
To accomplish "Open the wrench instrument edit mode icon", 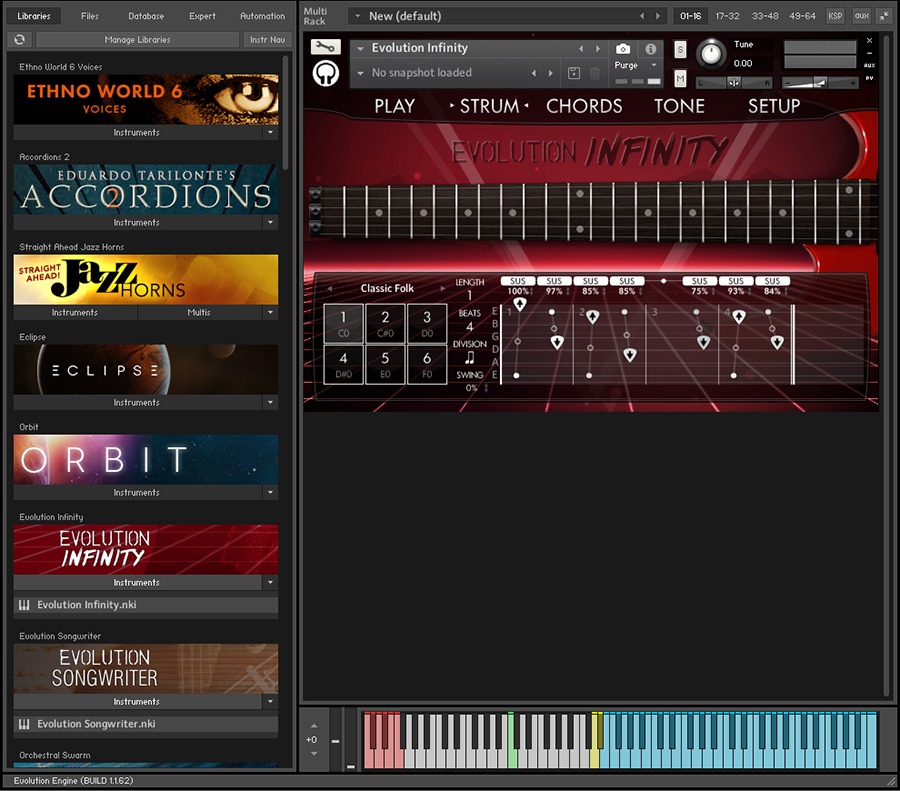I will [x=325, y=47].
